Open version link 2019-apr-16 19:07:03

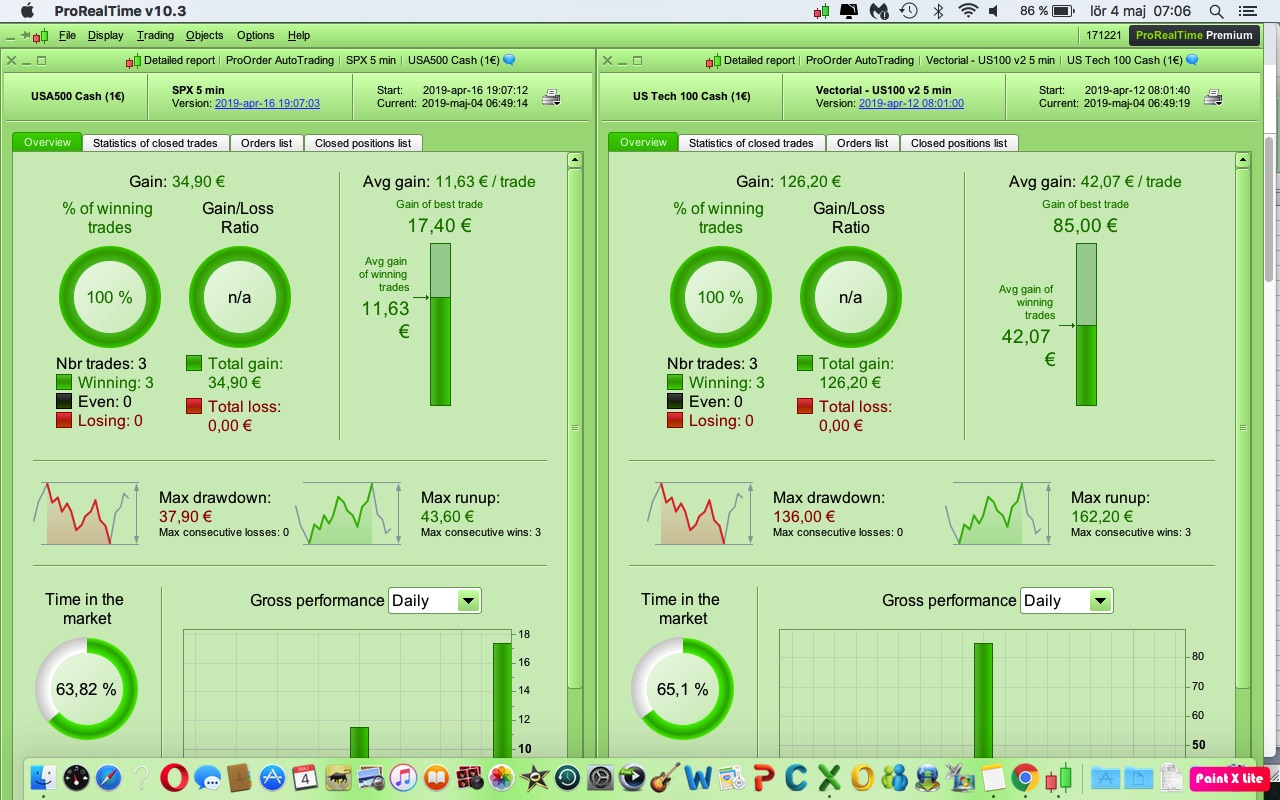tap(267, 104)
